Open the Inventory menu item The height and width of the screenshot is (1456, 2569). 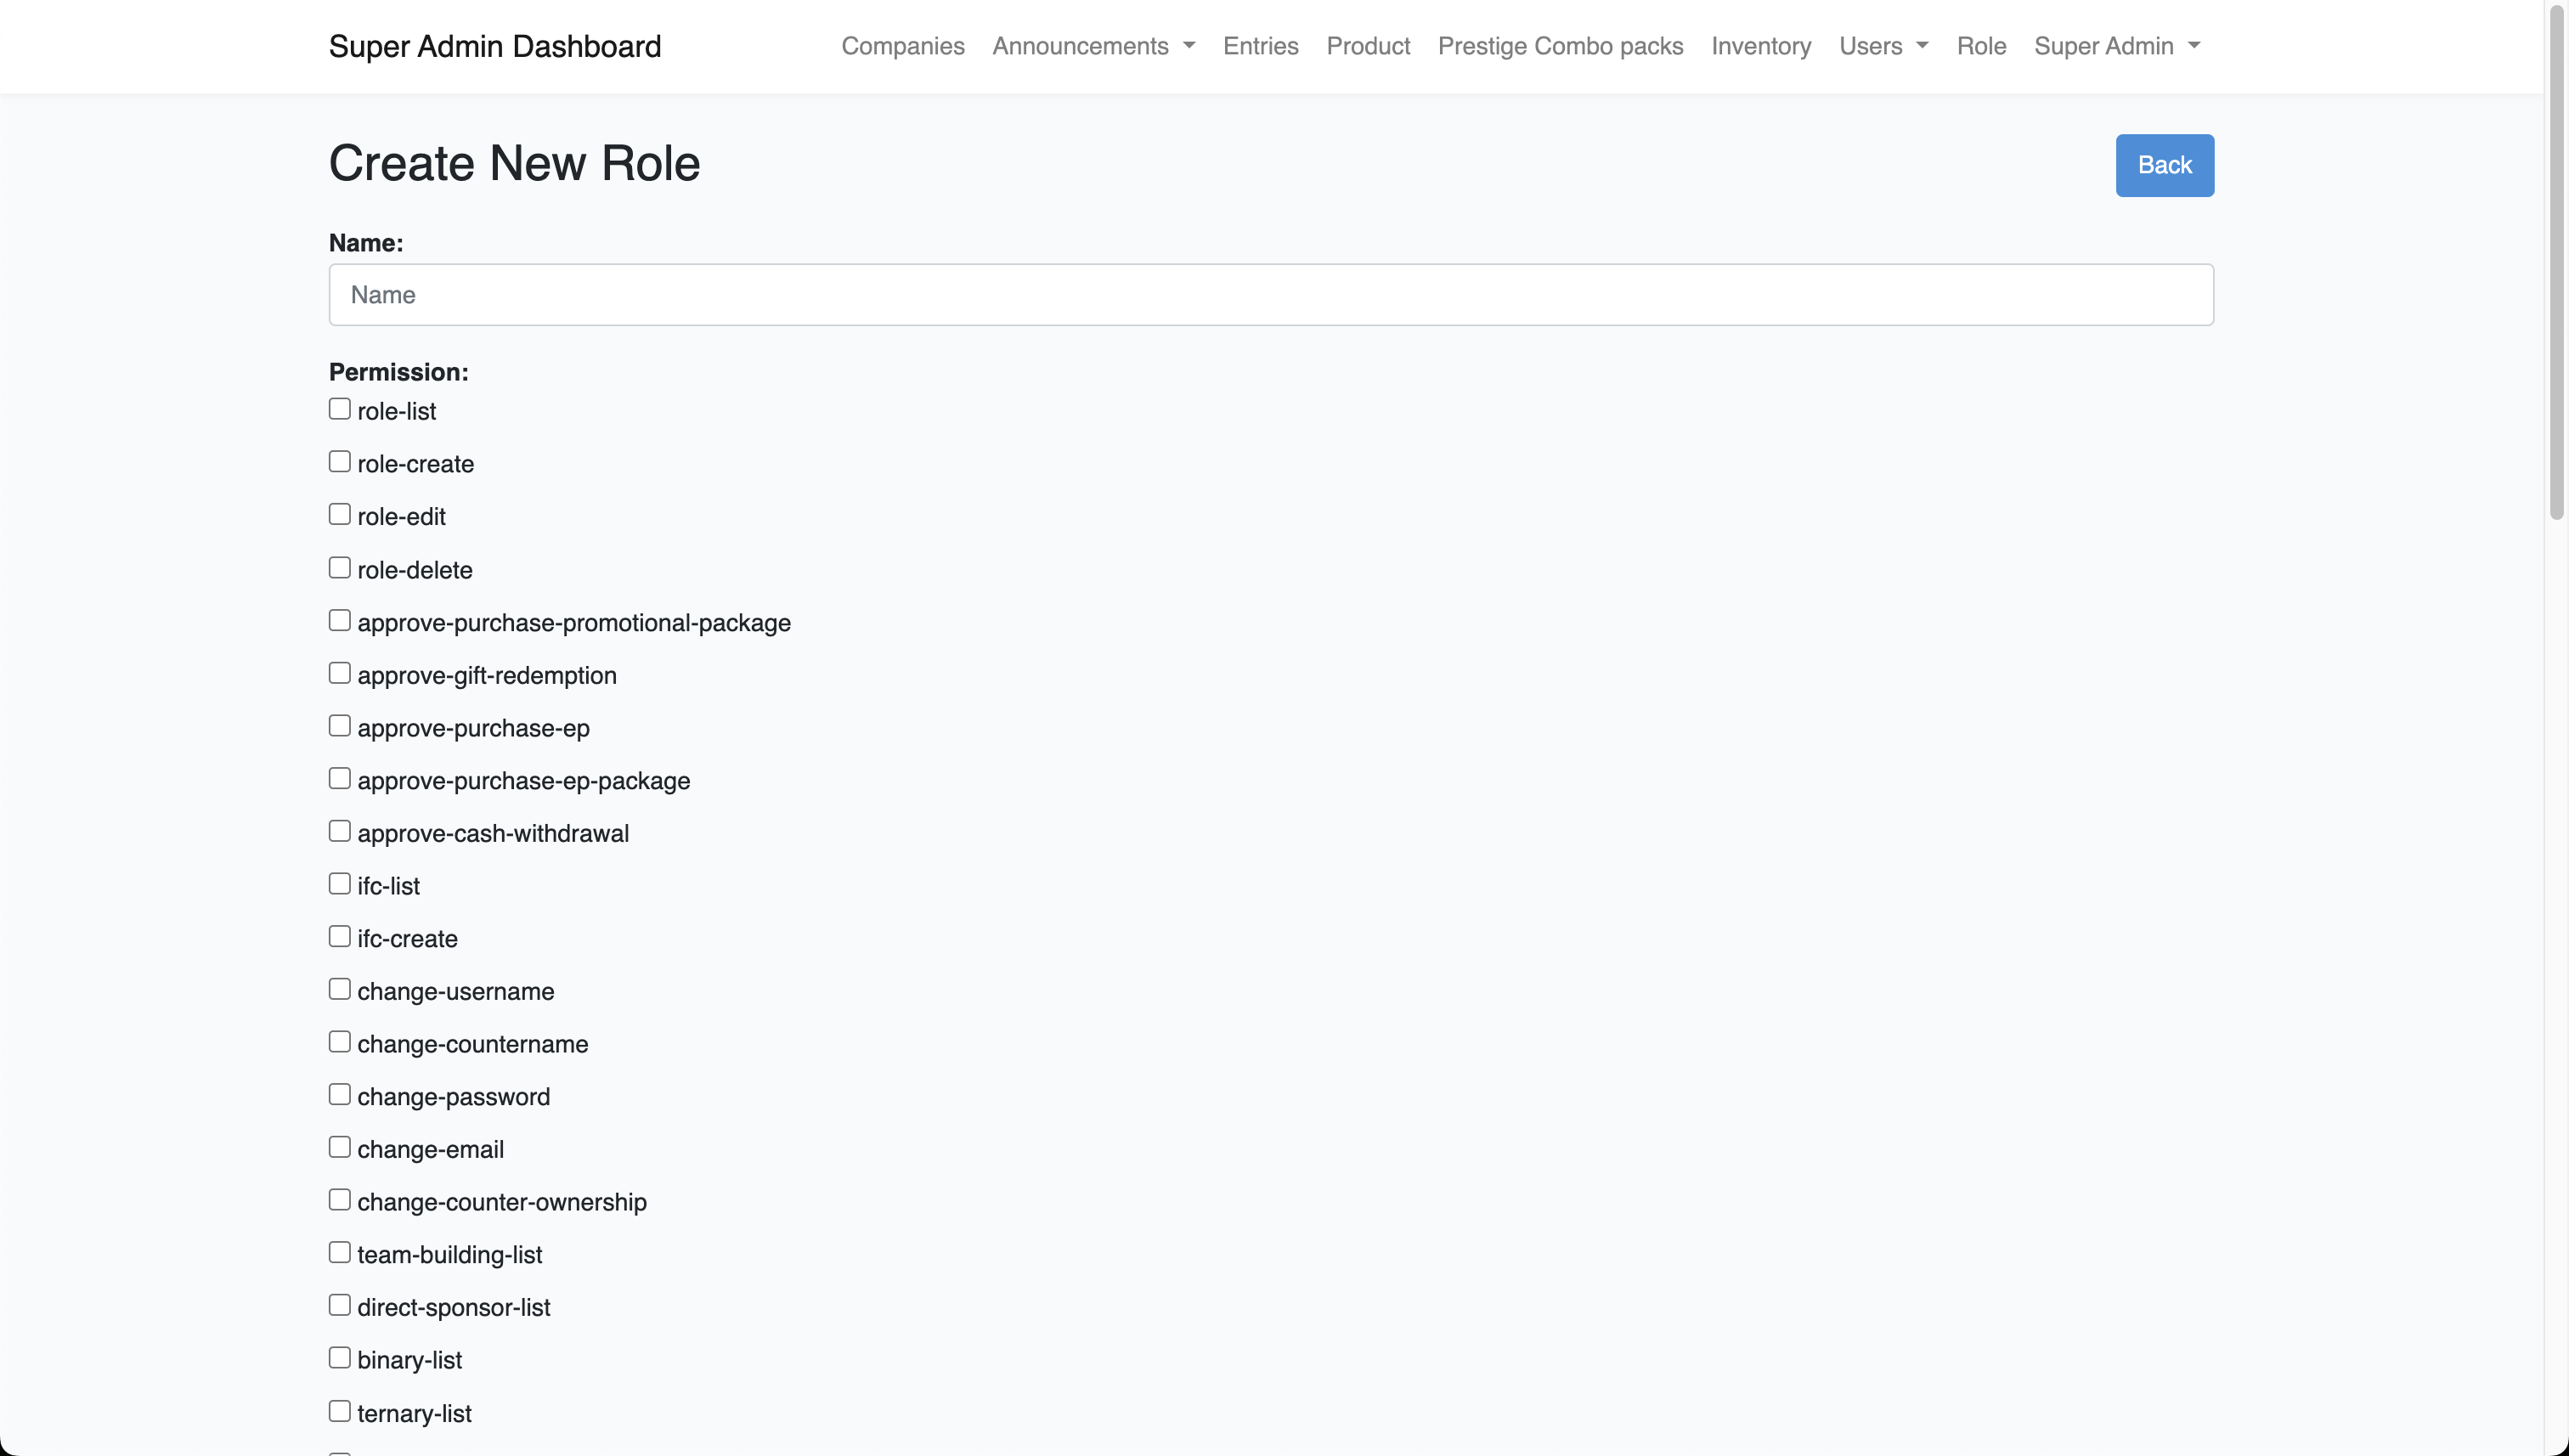pos(1760,46)
